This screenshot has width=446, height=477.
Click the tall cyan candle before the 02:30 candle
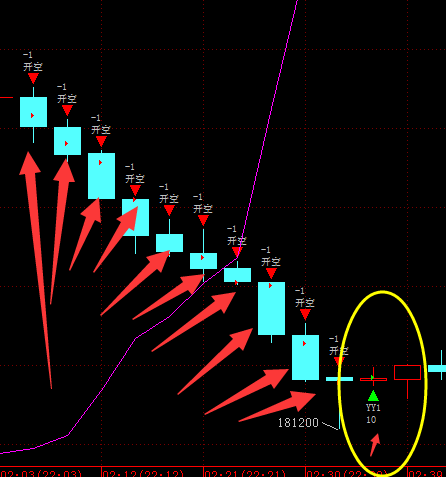(271, 308)
